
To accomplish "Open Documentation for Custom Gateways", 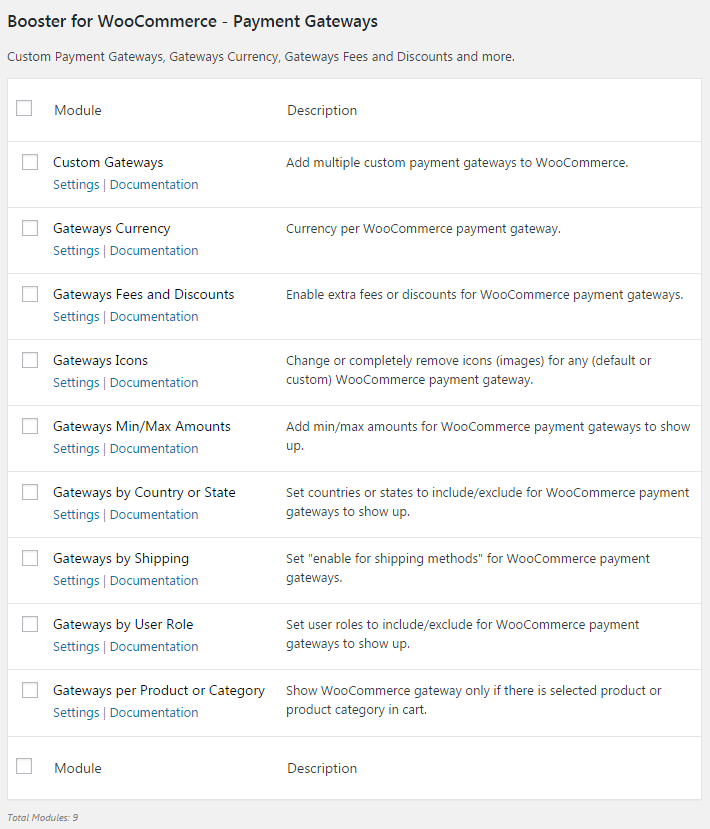I will coord(154,185).
